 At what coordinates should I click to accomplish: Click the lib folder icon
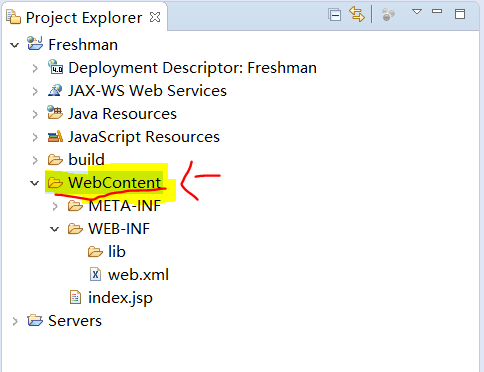[95, 252]
